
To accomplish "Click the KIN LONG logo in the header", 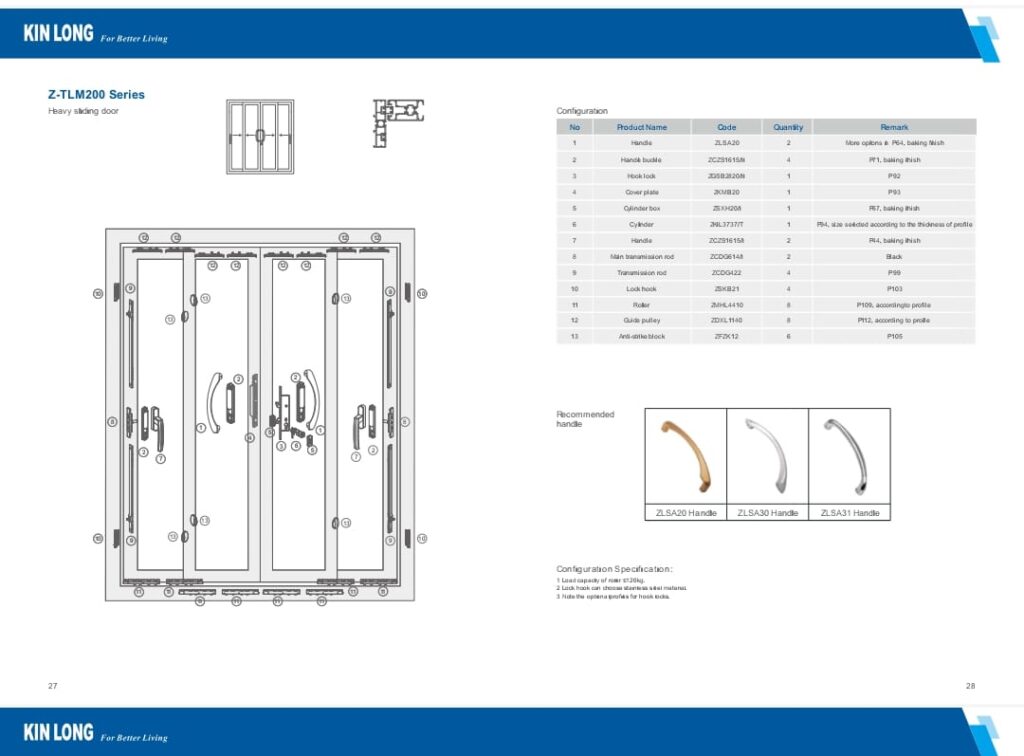I will pyautogui.click(x=59, y=34).
